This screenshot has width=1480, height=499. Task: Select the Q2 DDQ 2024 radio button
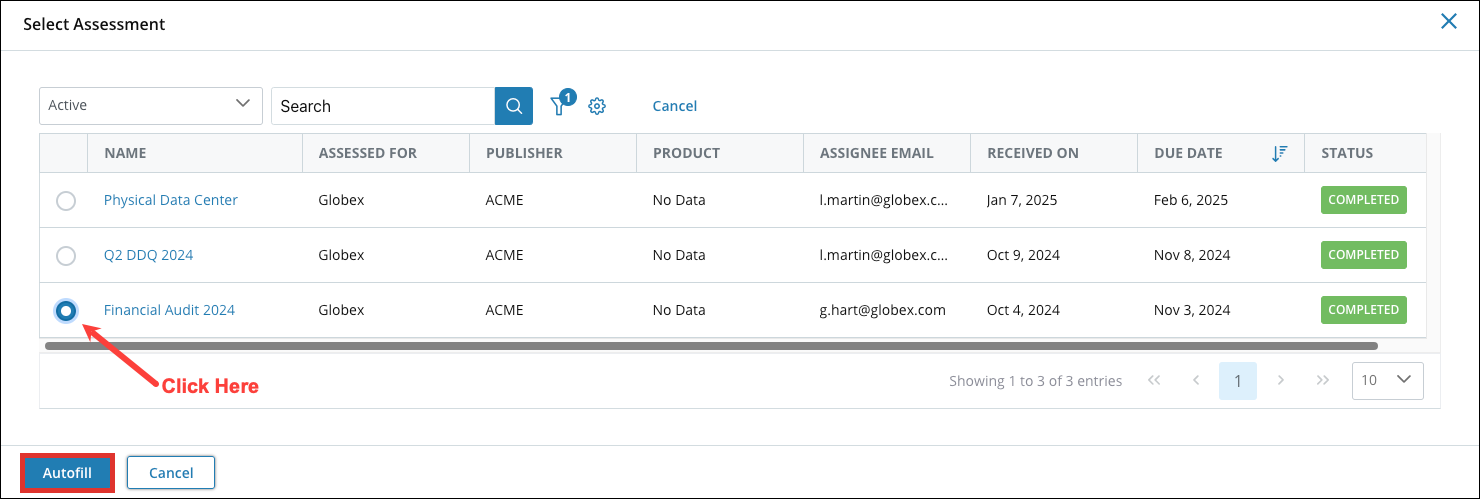pos(65,256)
